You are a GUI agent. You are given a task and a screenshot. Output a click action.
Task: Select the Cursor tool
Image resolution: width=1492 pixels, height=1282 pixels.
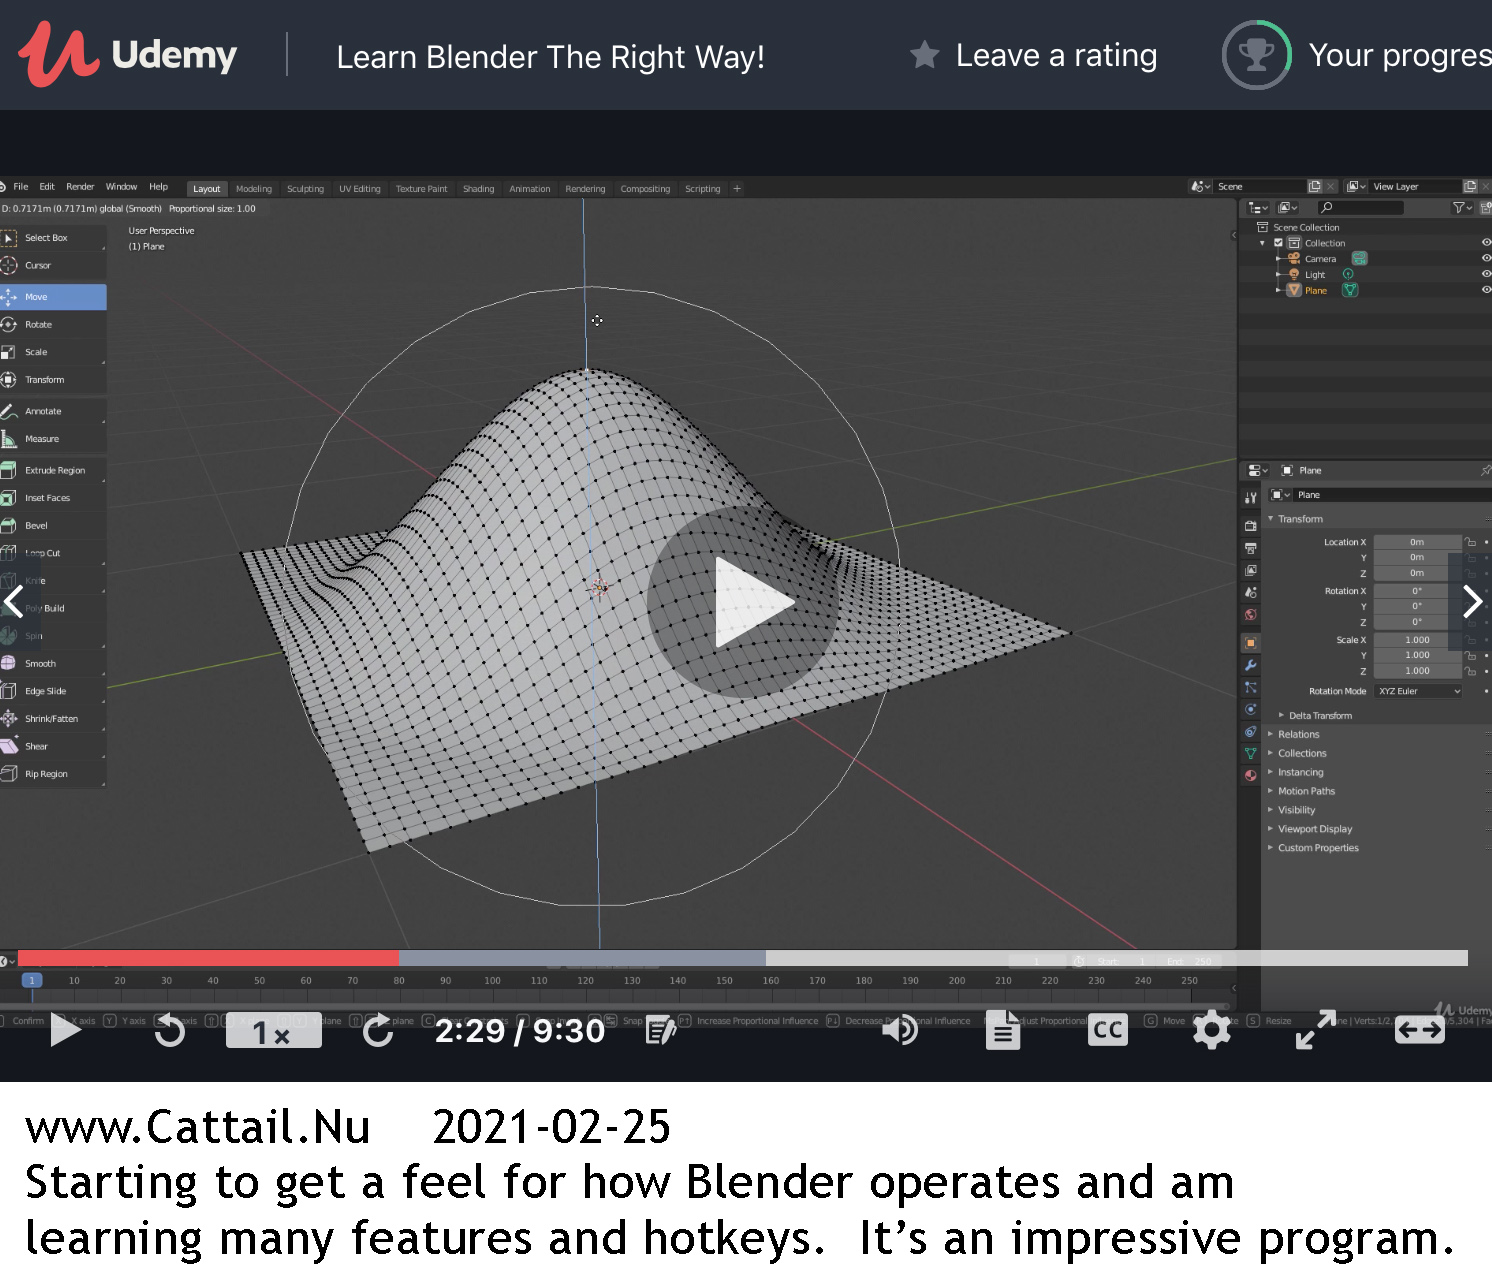[53, 266]
